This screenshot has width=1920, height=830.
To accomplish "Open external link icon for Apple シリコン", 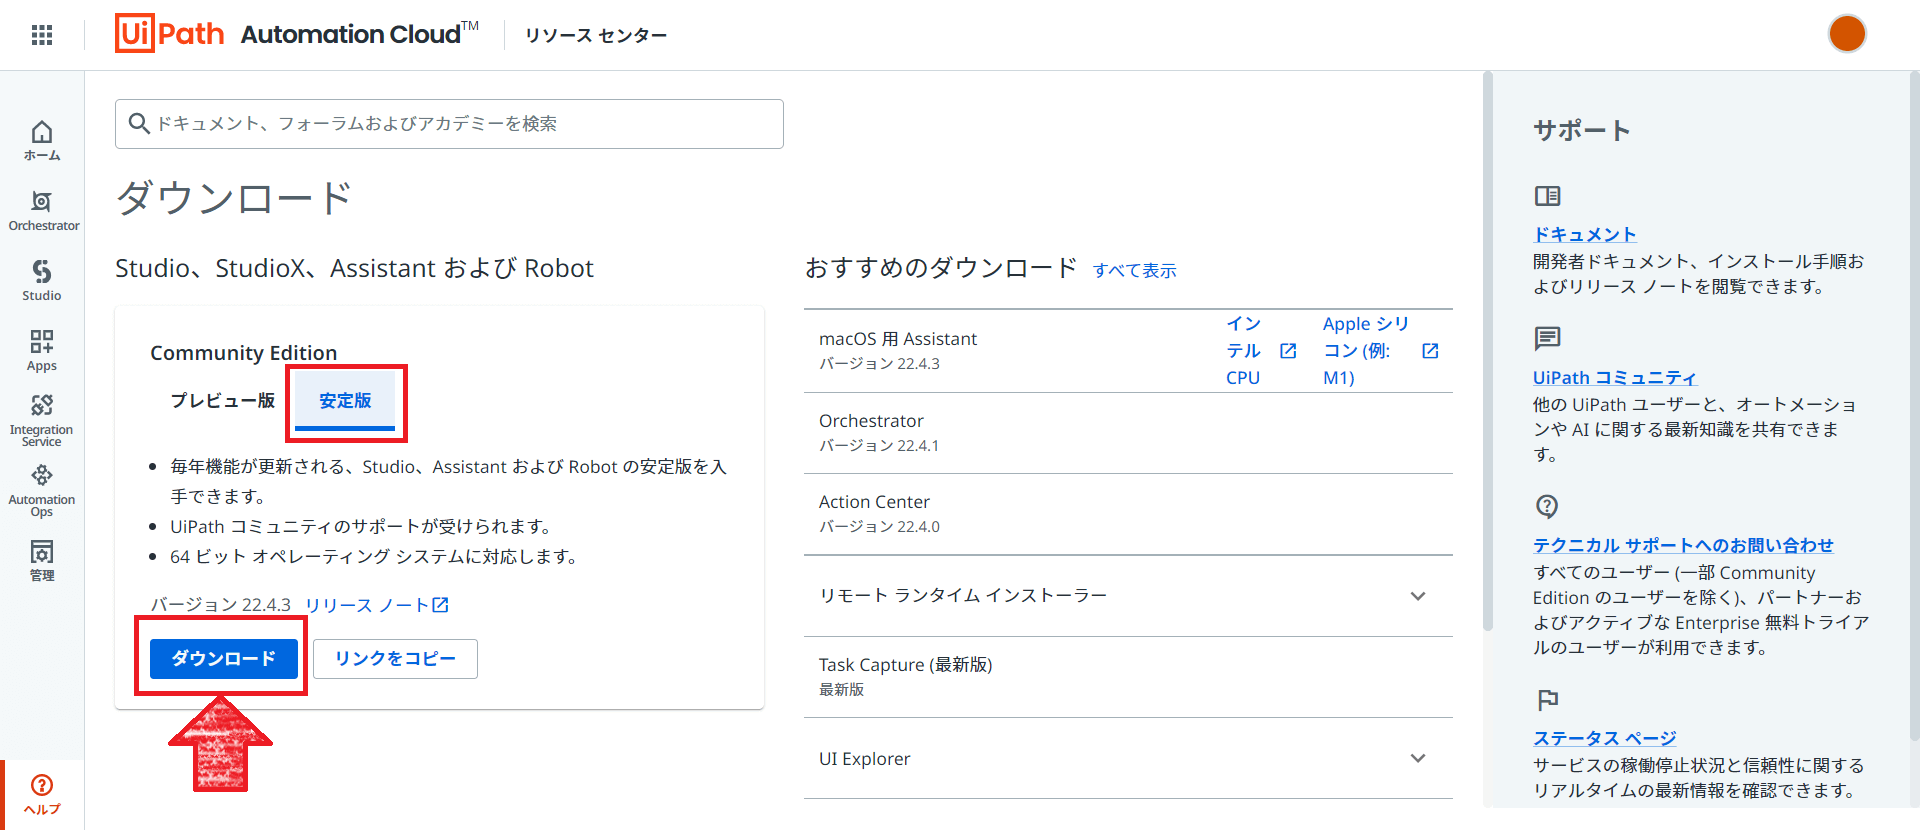I will (x=1430, y=351).
